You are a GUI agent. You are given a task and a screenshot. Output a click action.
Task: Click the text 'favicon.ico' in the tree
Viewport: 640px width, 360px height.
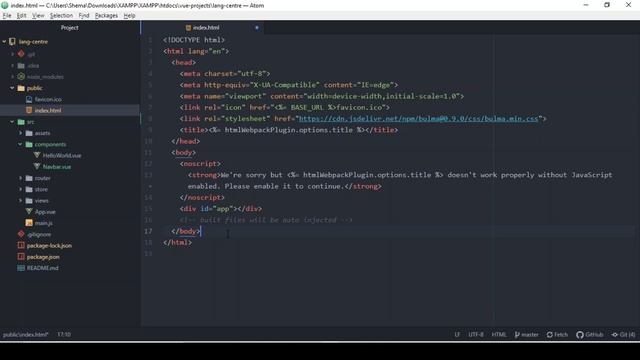pyautogui.click(x=48, y=99)
